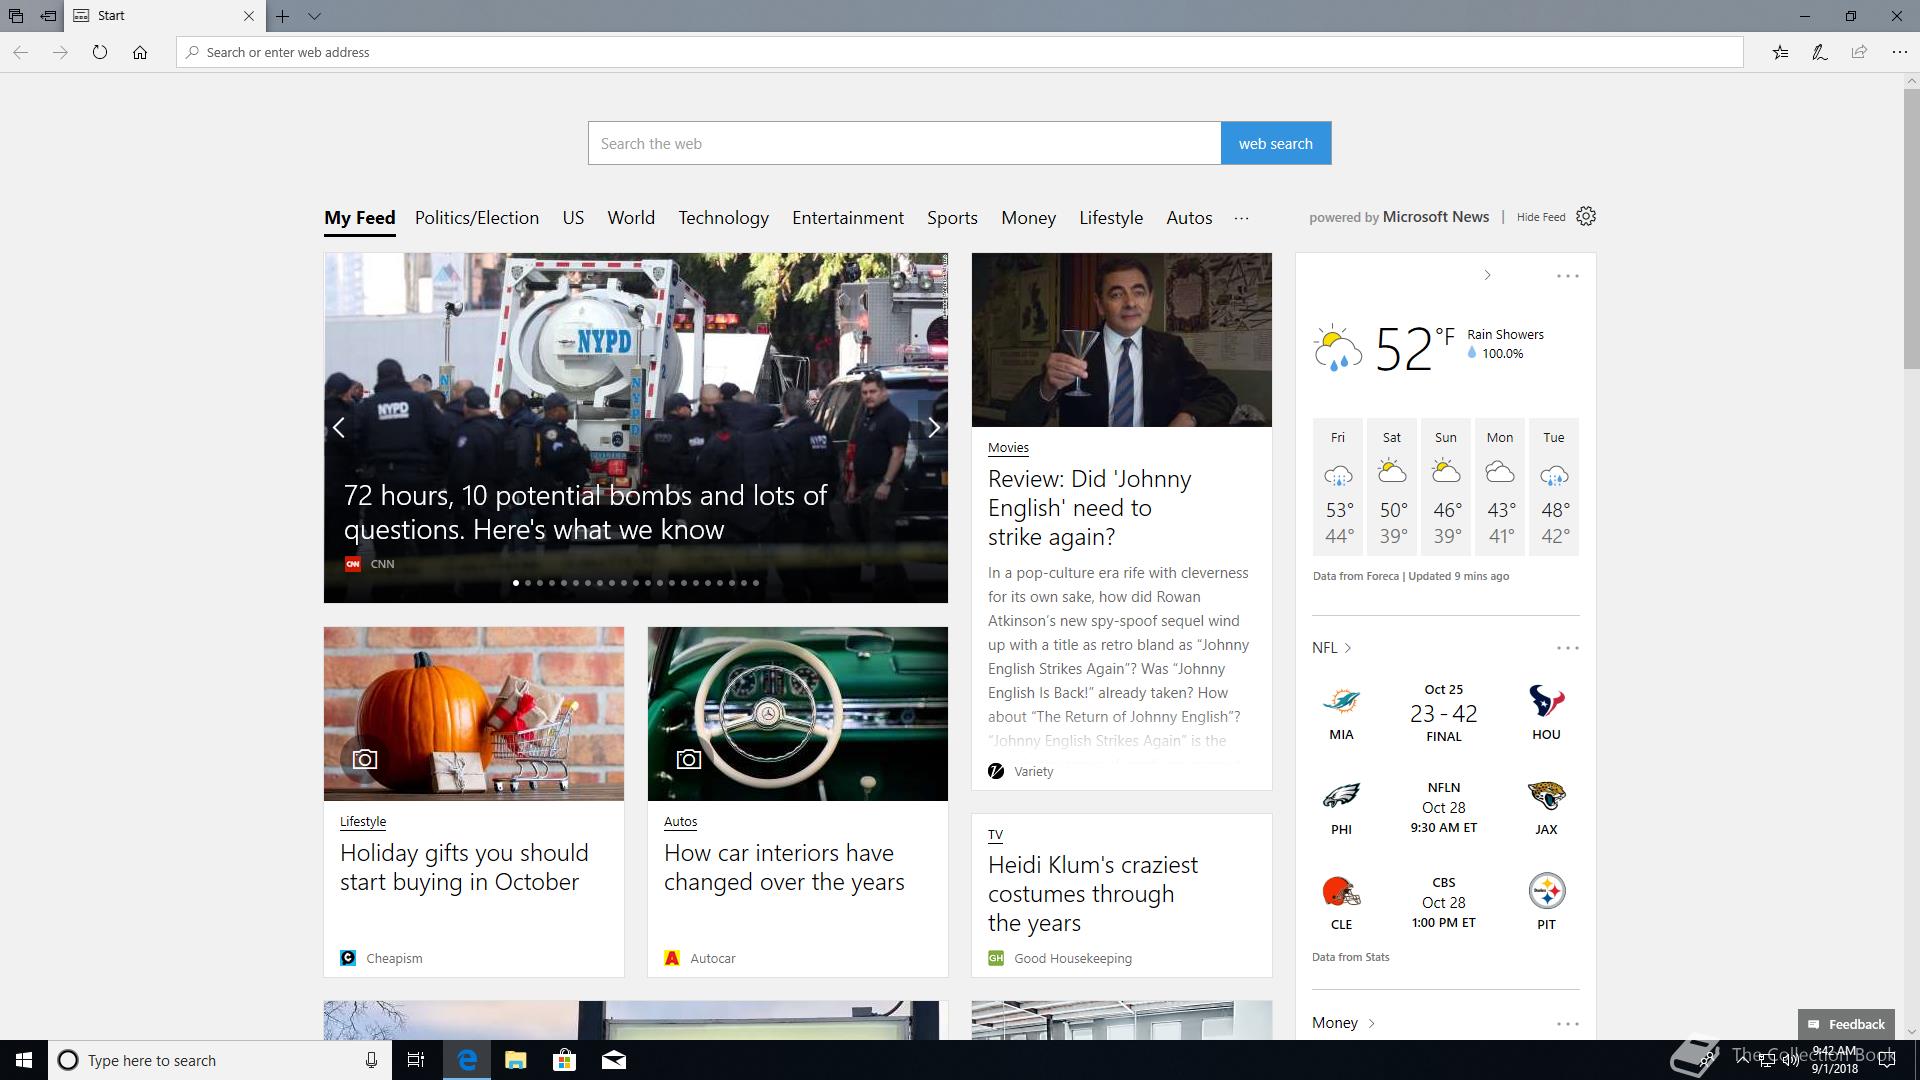
Task: Click the Search the web input box
Action: [904, 143]
